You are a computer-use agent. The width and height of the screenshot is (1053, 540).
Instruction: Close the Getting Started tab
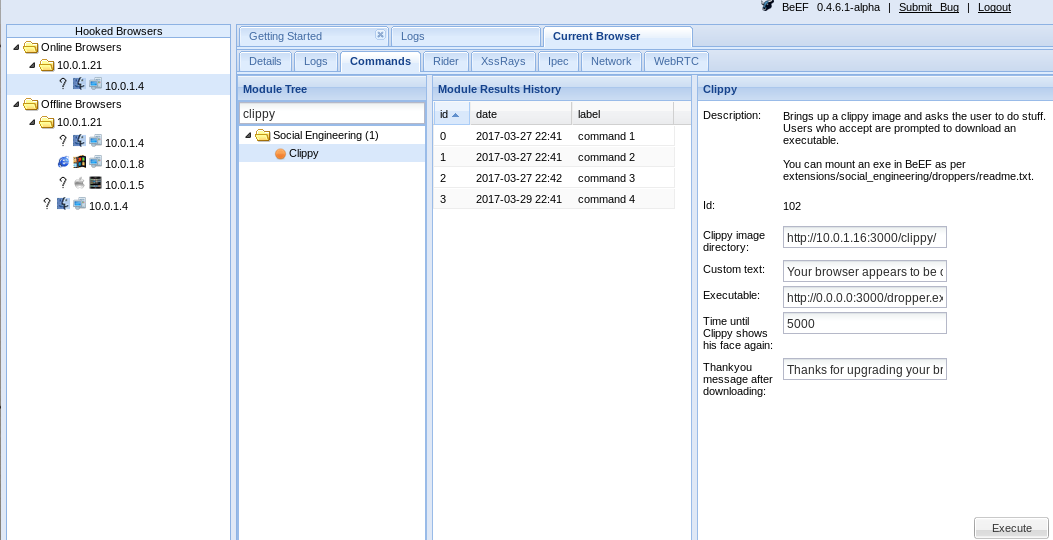(x=380, y=35)
